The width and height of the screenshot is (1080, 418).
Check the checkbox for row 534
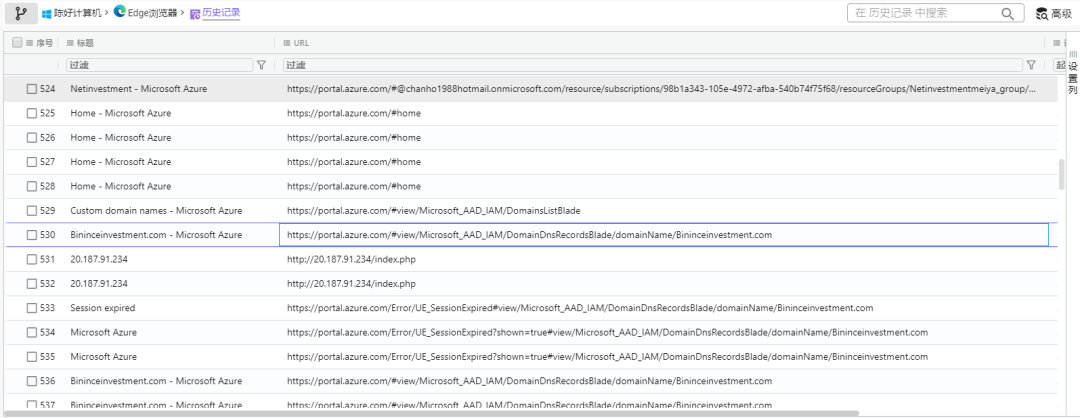(32, 333)
